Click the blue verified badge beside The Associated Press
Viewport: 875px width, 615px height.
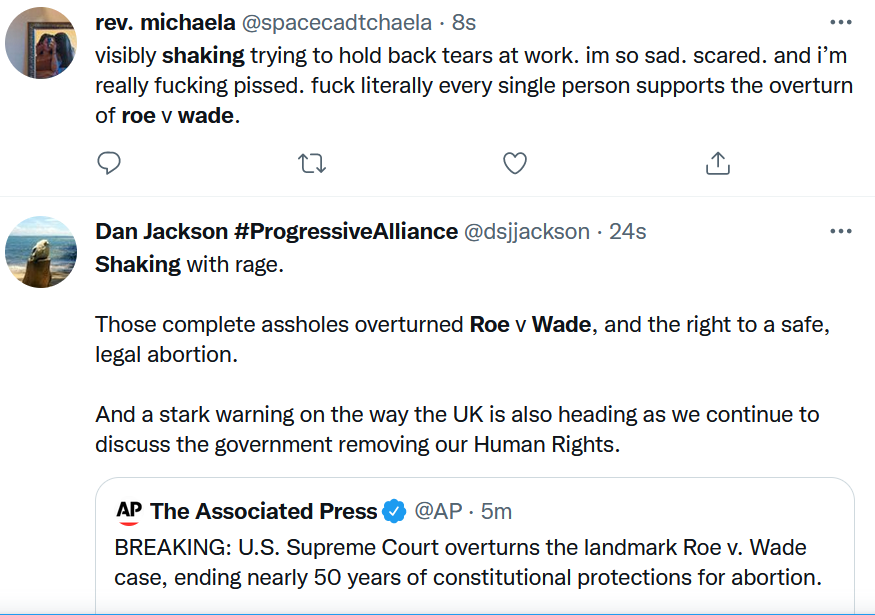(395, 512)
